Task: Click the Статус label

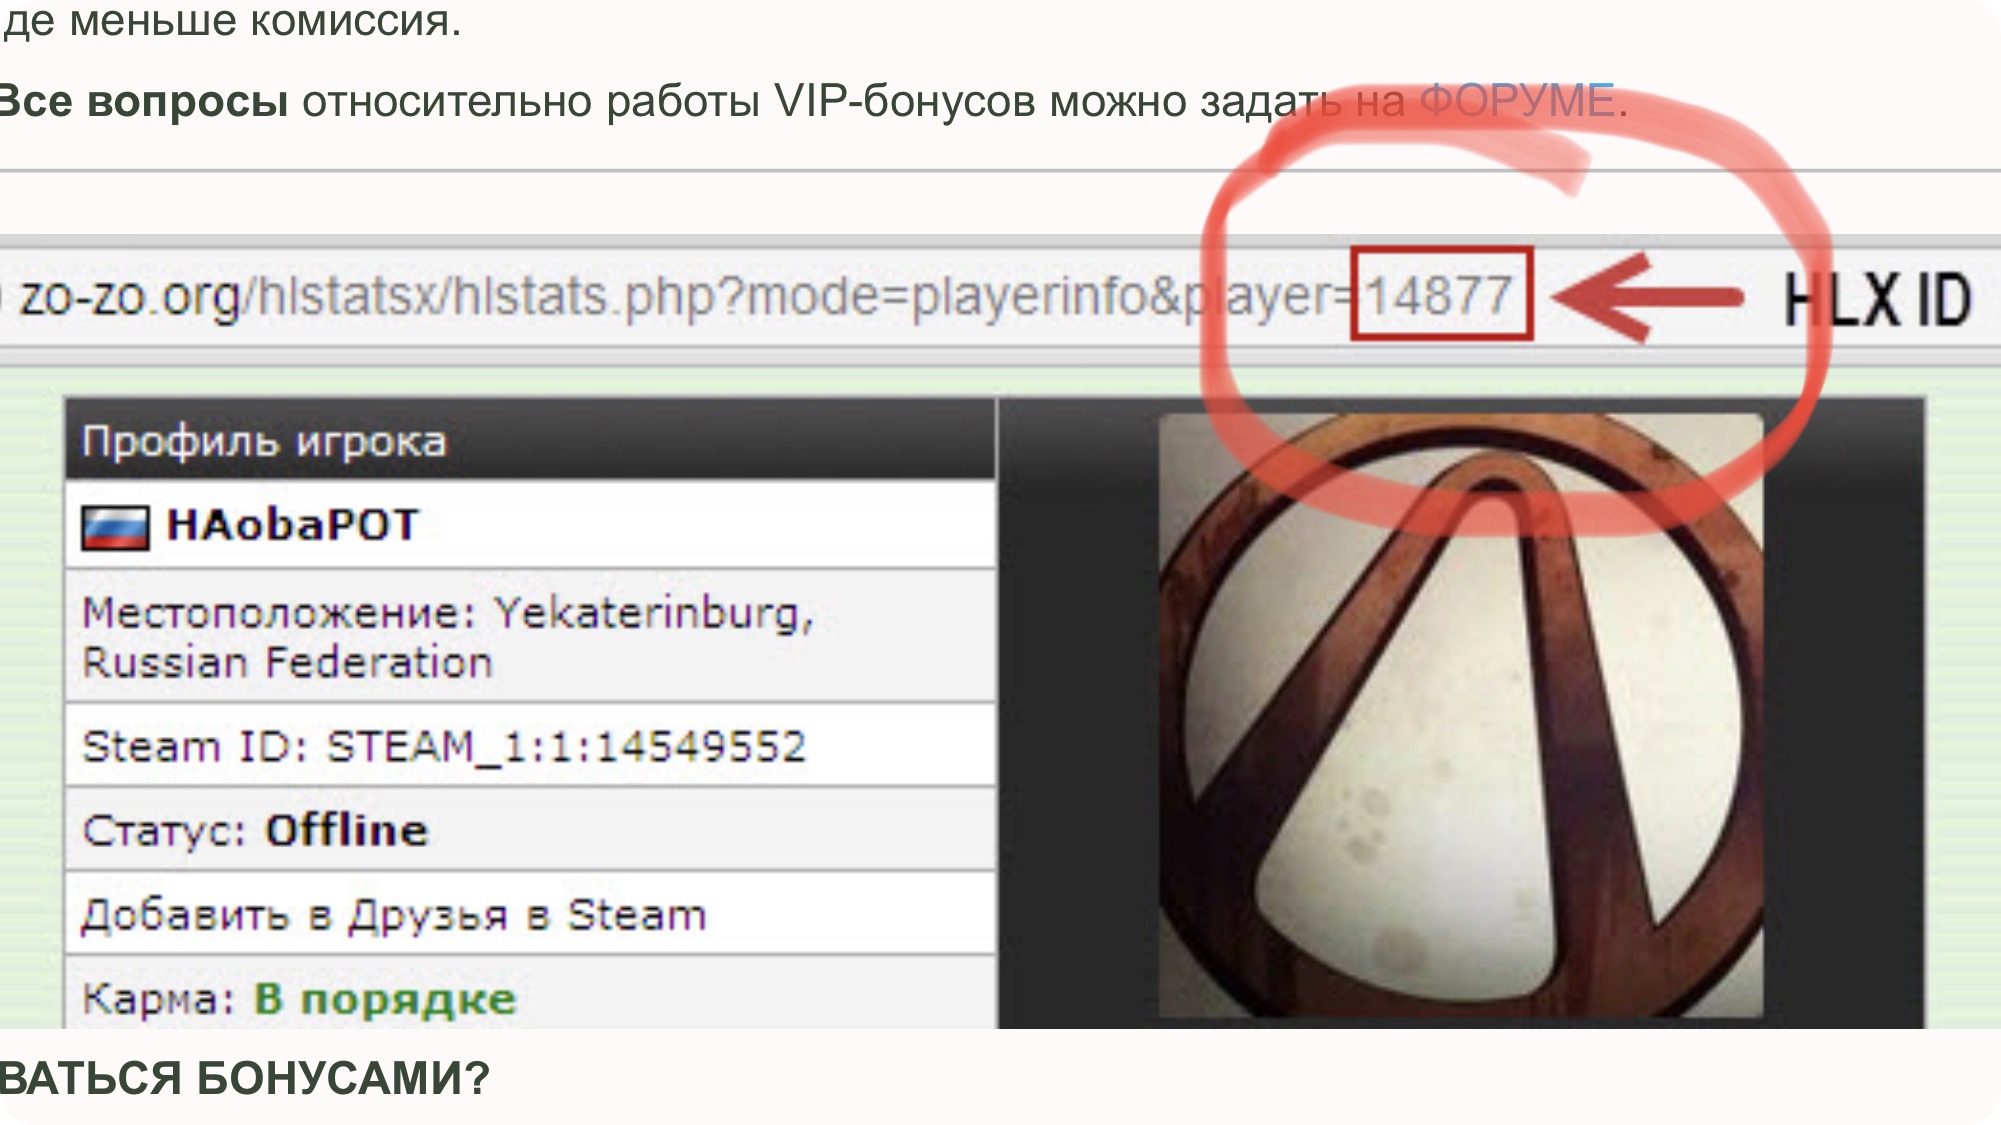Action: (164, 830)
